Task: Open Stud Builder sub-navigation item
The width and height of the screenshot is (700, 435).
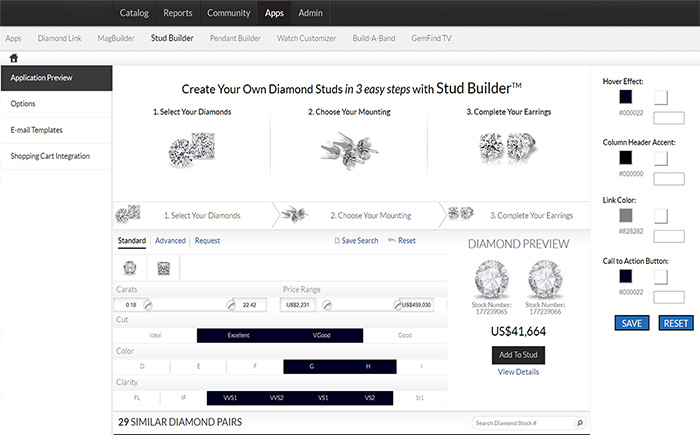Action: 172,38
